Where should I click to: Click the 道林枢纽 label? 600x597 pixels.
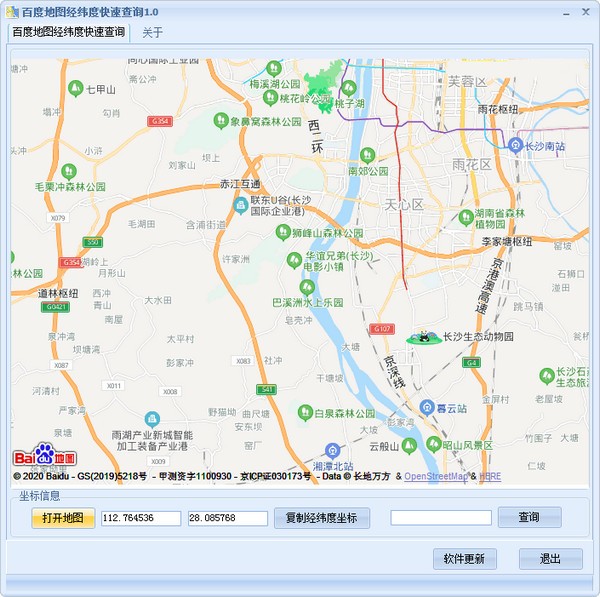[x=58, y=294]
